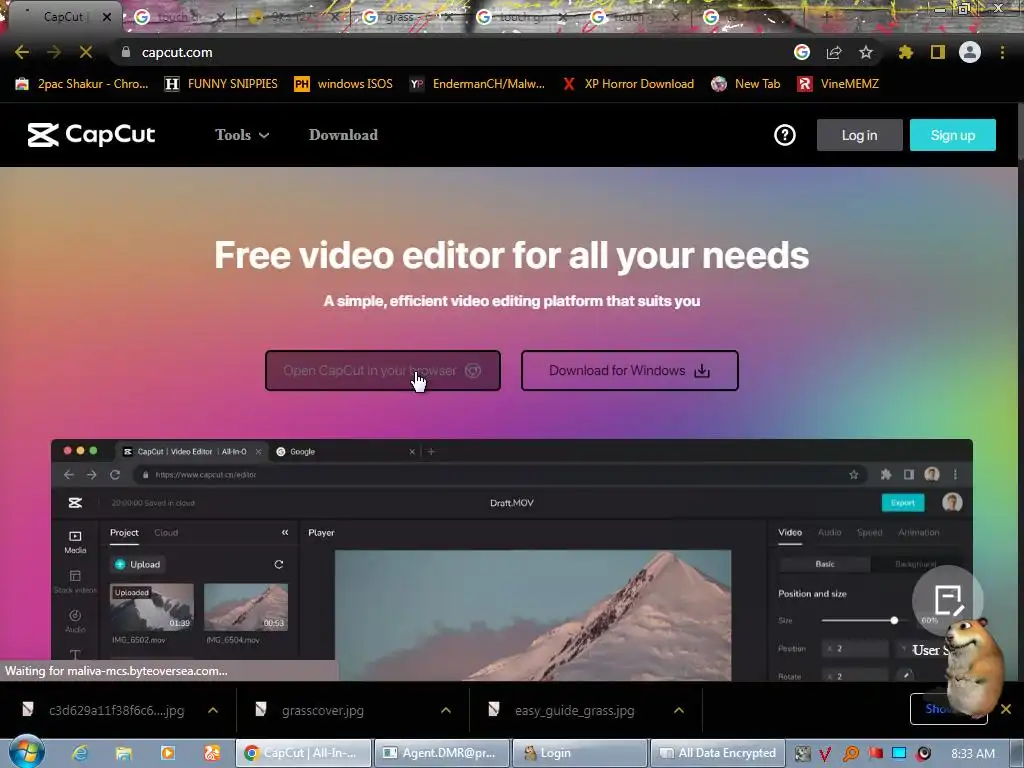Open the Chrome extensions puzzle icon
The height and width of the screenshot is (768, 1024).
pos(906,52)
